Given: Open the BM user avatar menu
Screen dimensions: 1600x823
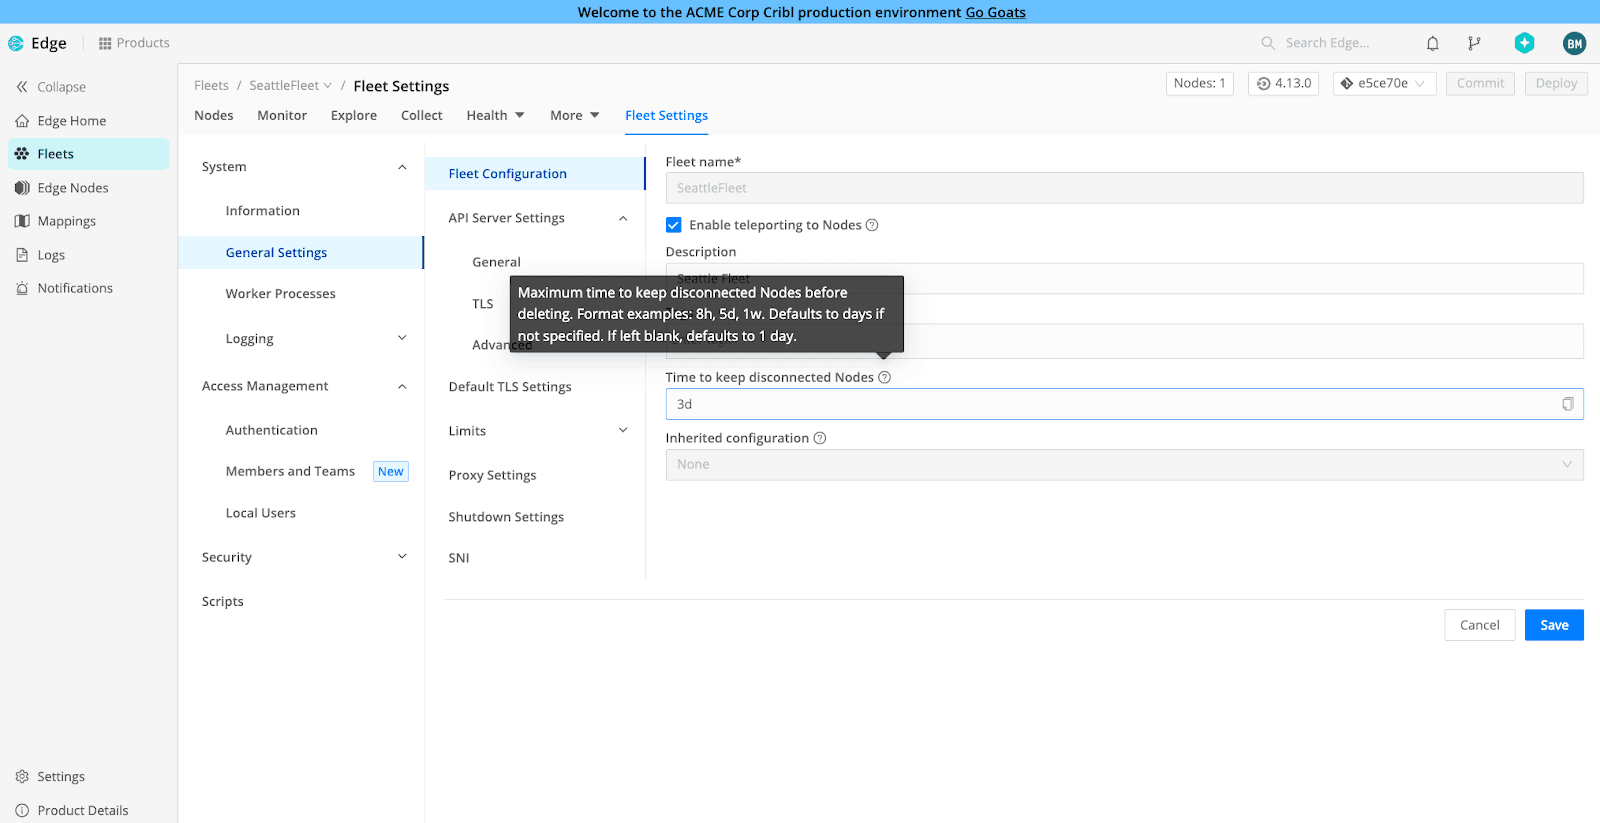Looking at the screenshot, I should pos(1574,43).
